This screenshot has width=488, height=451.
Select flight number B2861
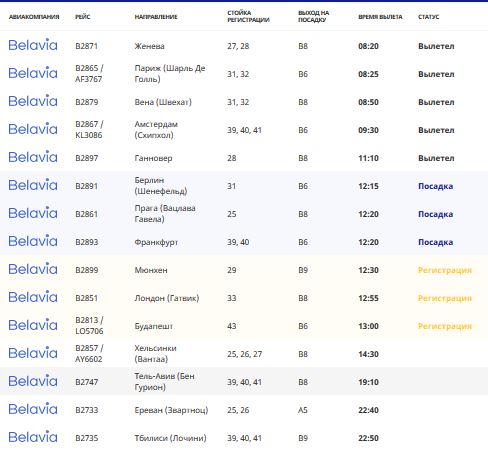(x=86, y=214)
